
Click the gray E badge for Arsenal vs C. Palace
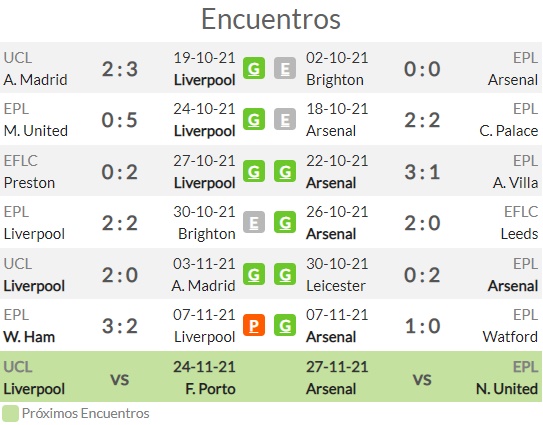pos(285,119)
